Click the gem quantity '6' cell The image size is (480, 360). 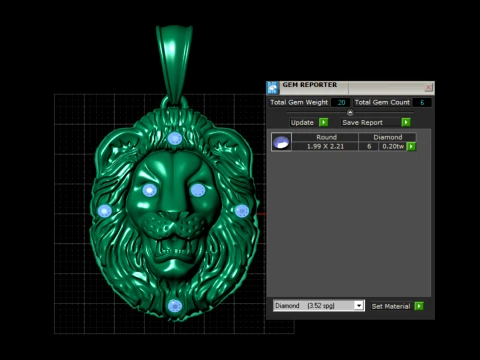369,146
